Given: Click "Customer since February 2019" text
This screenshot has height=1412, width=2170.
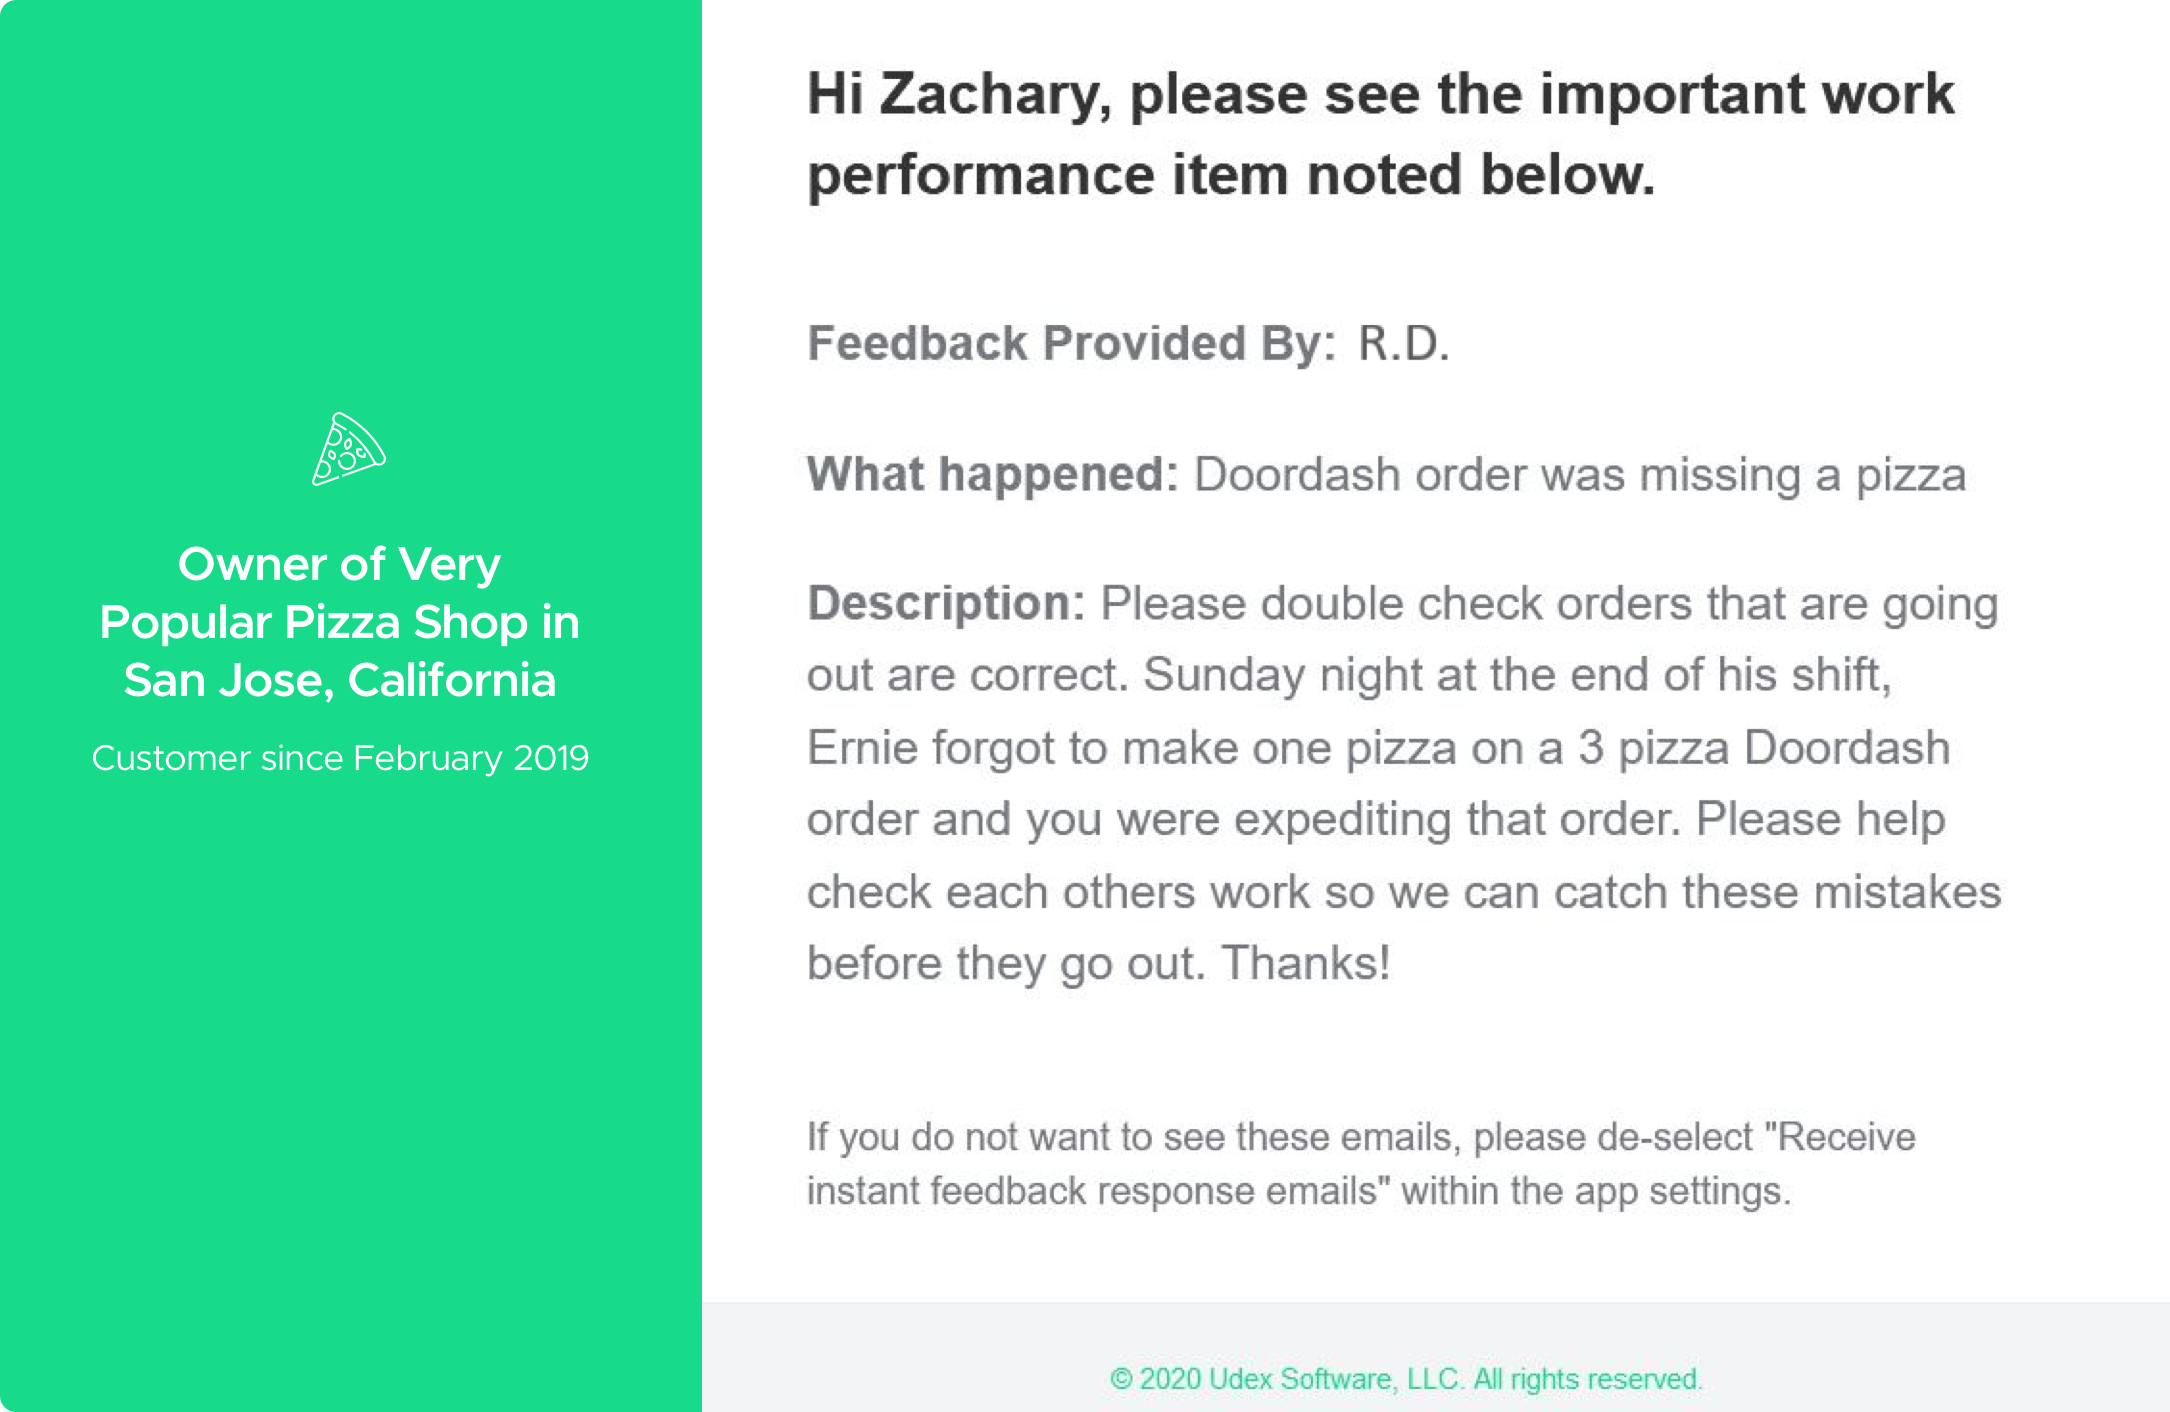Looking at the screenshot, I should point(340,758).
